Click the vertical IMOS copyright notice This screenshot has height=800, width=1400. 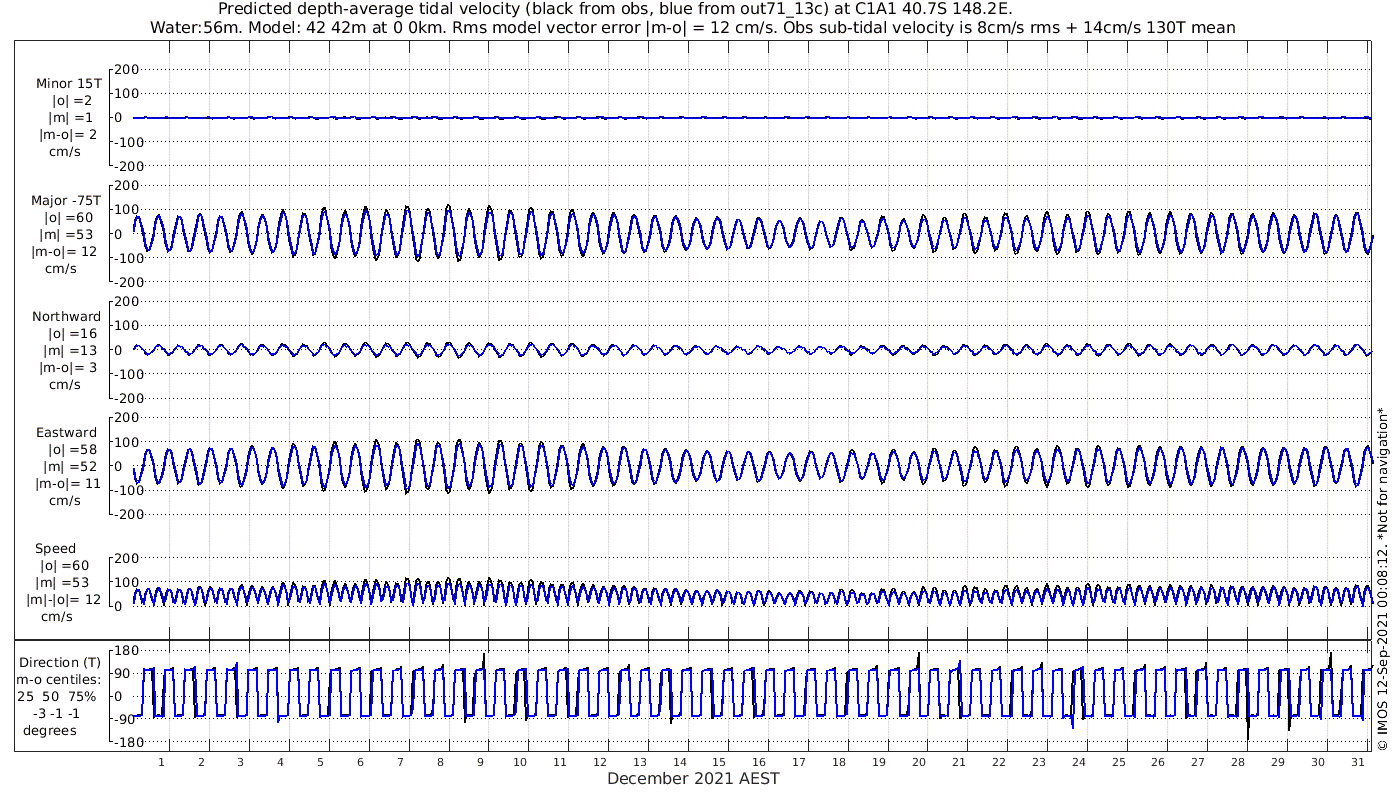tap(1383, 579)
